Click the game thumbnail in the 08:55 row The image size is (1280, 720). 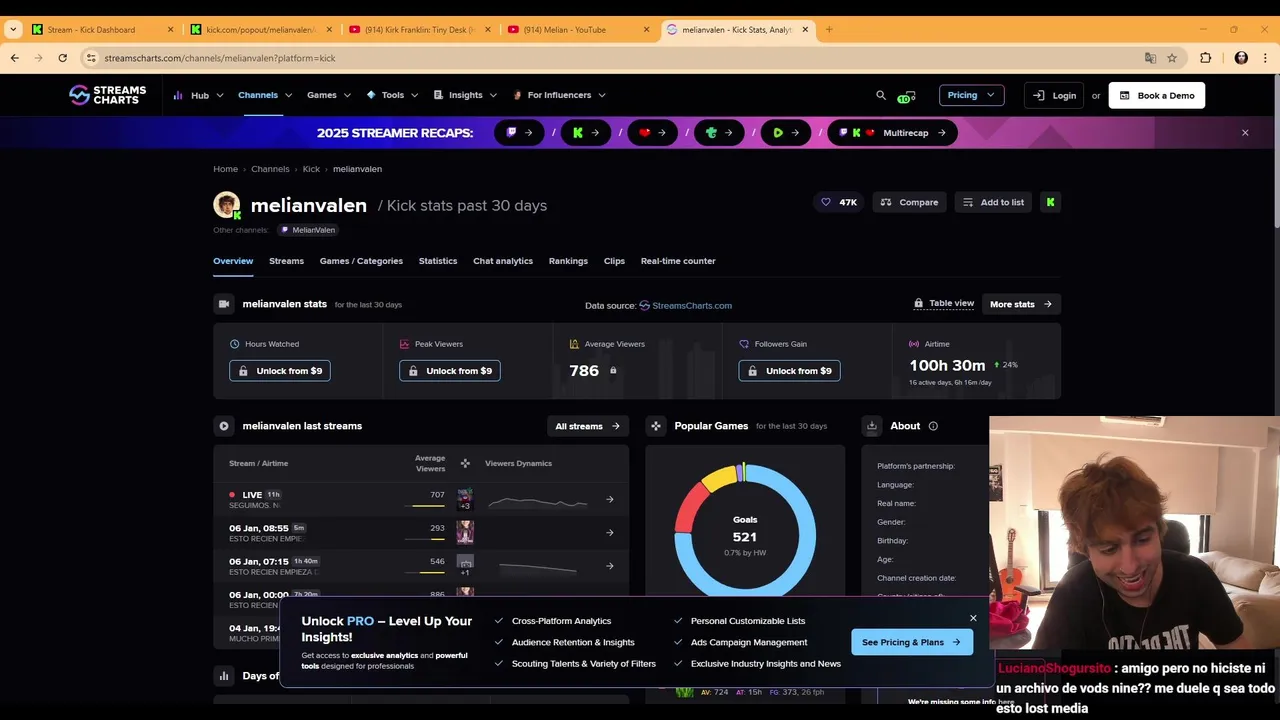coord(465,532)
